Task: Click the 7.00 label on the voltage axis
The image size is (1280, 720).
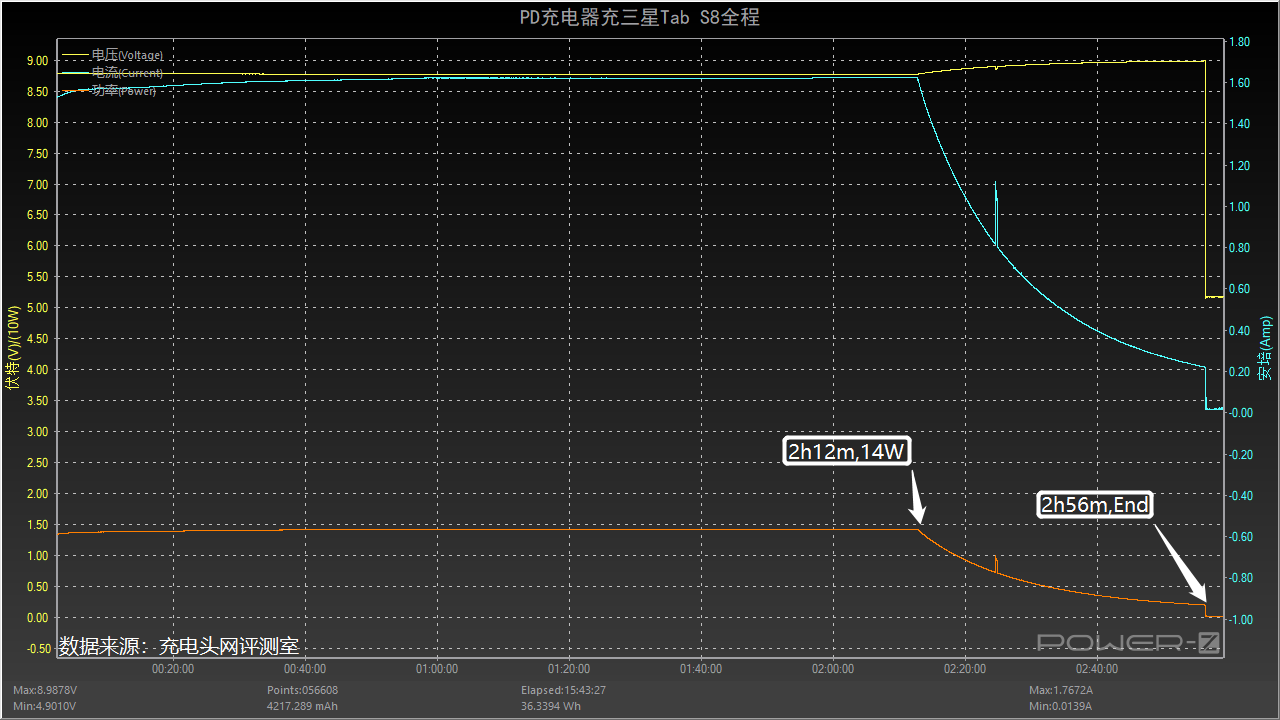Action: [x=37, y=185]
